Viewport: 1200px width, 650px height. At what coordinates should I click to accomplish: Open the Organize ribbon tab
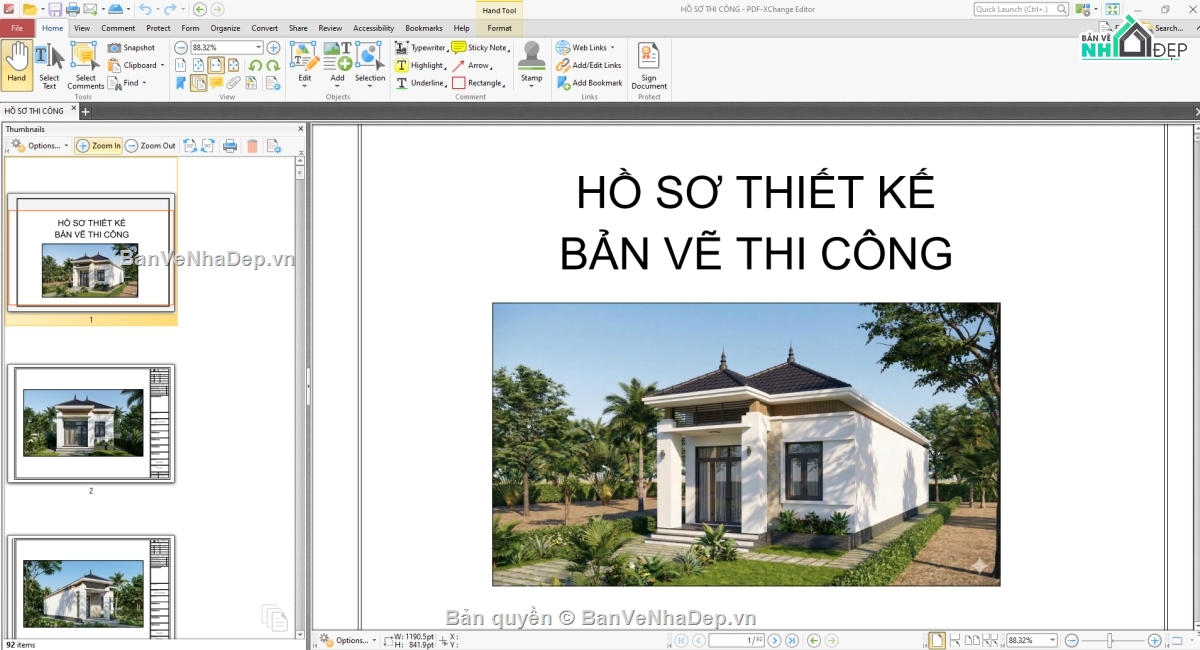(x=225, y=28)
